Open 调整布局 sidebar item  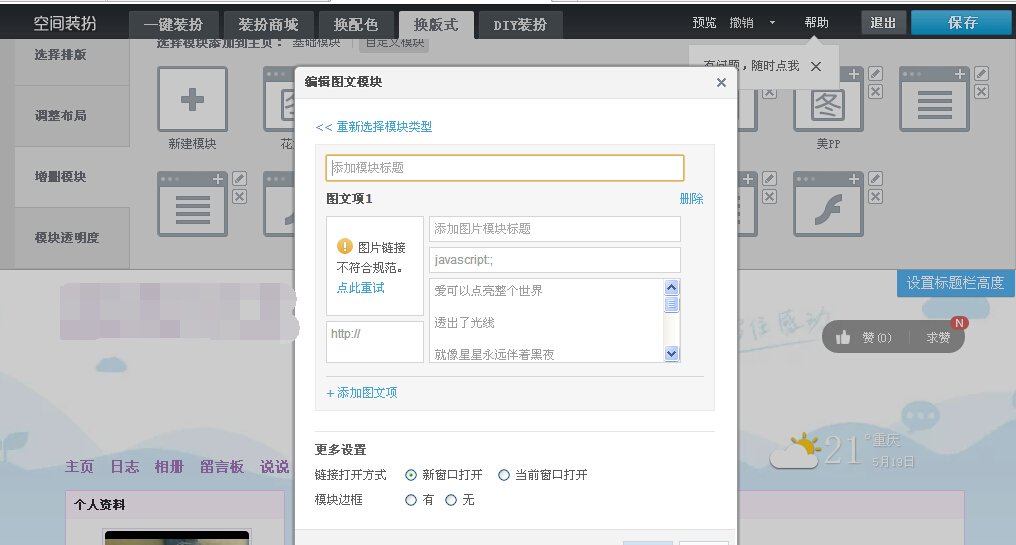pos(72,116)
